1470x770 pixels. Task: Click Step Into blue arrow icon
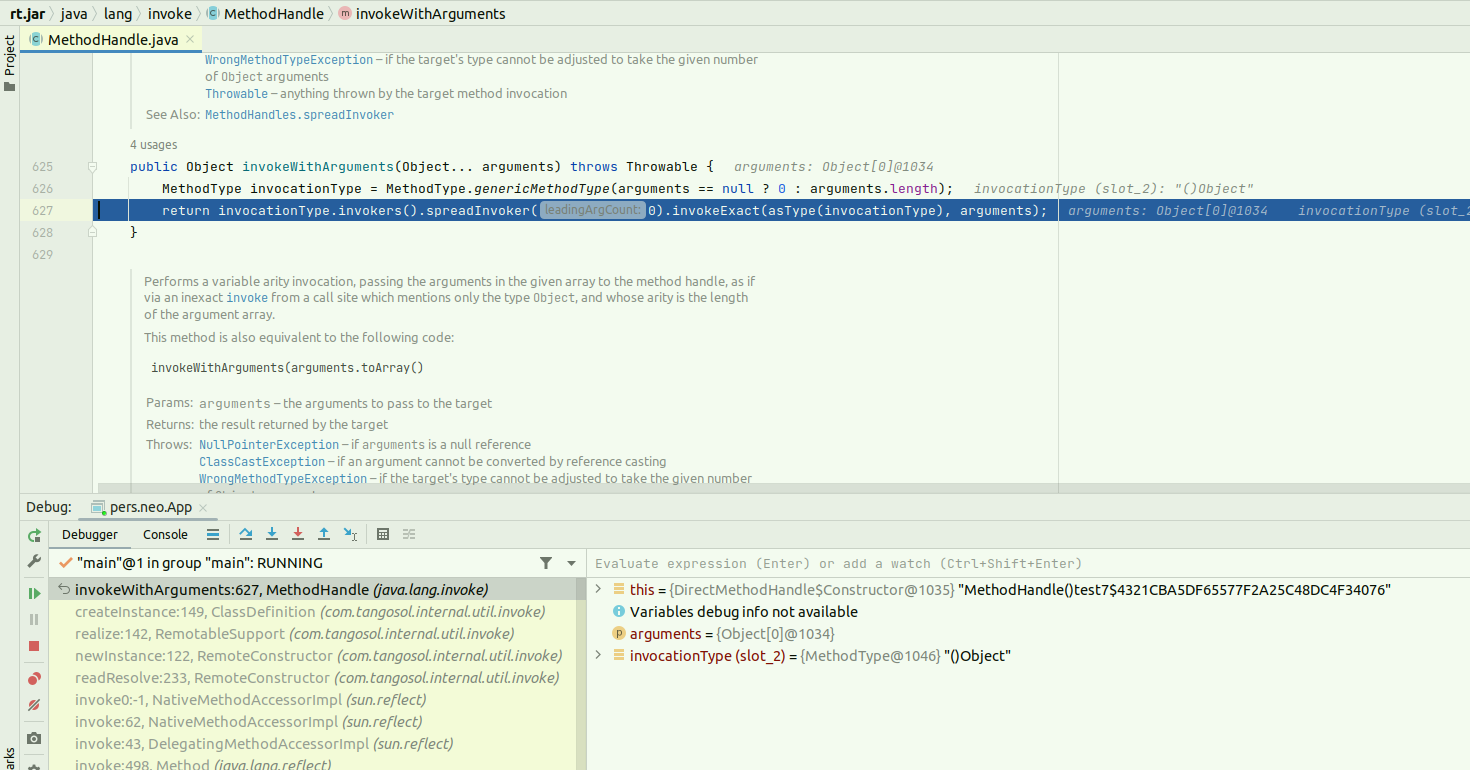click(272, 535)
